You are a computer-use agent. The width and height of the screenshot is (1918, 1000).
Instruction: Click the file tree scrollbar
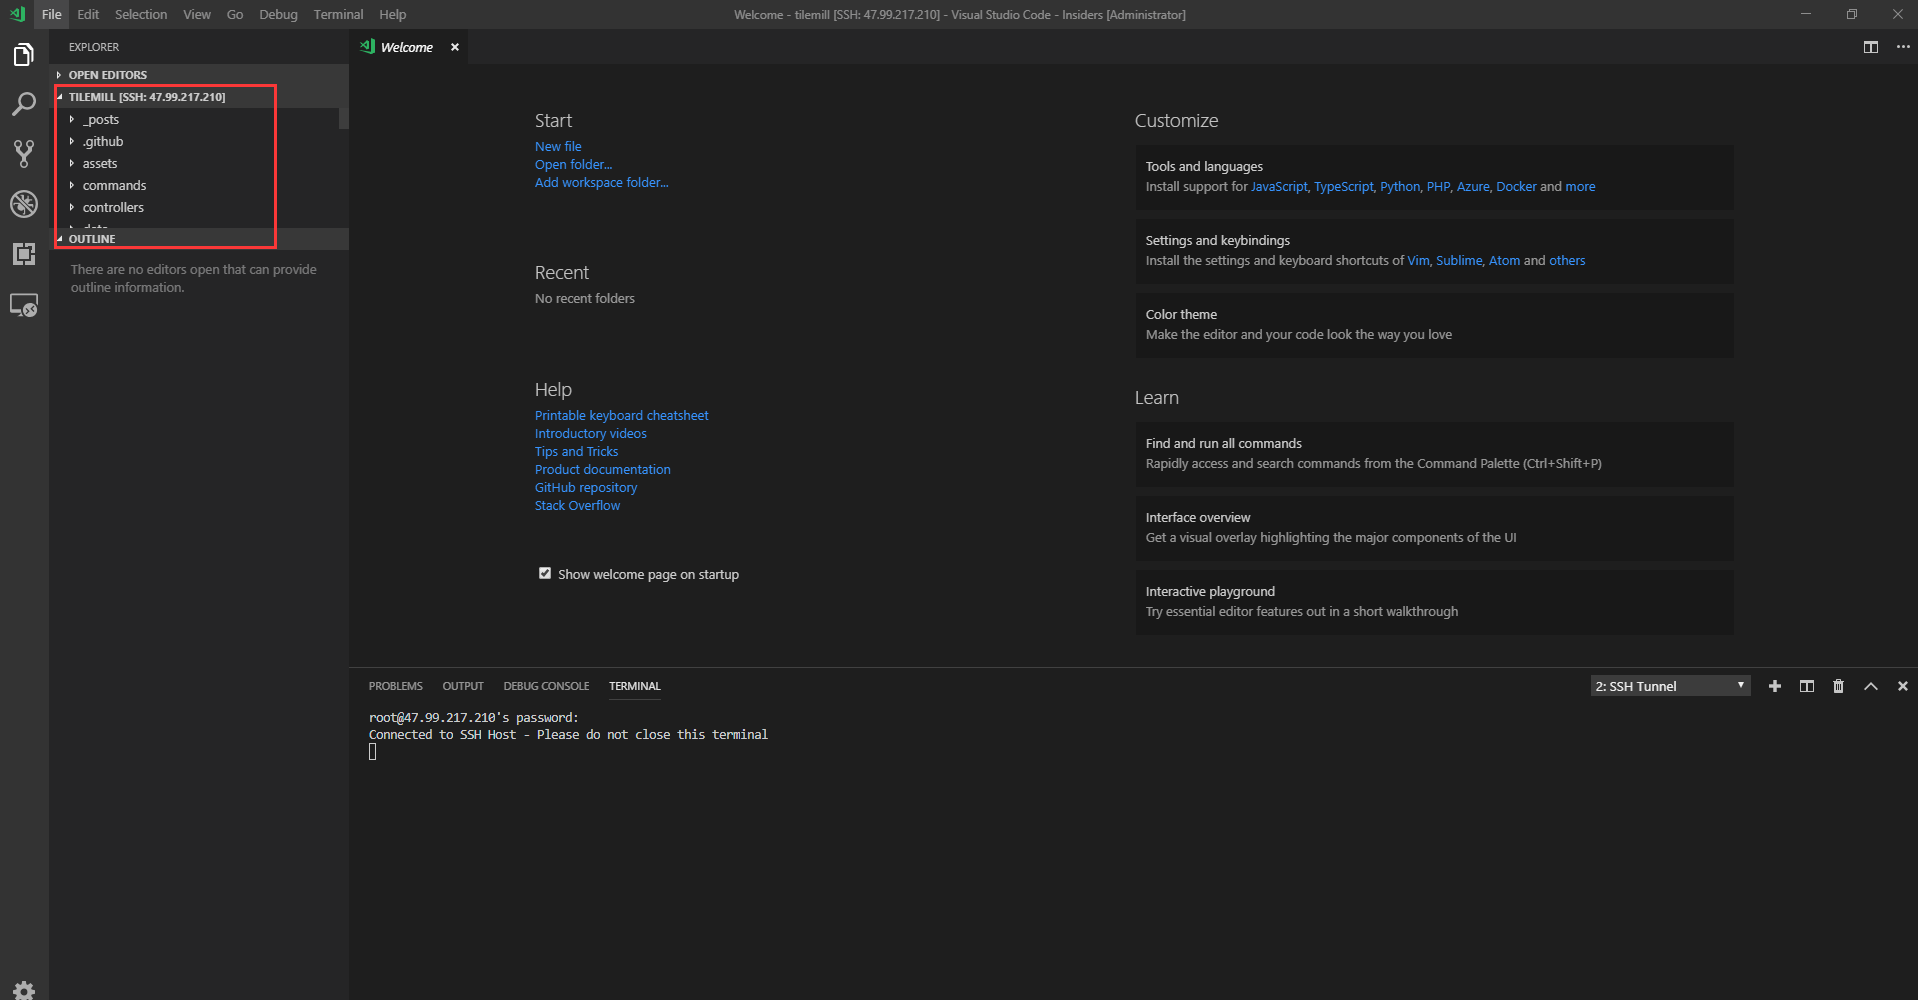click(x=343, y=118)
